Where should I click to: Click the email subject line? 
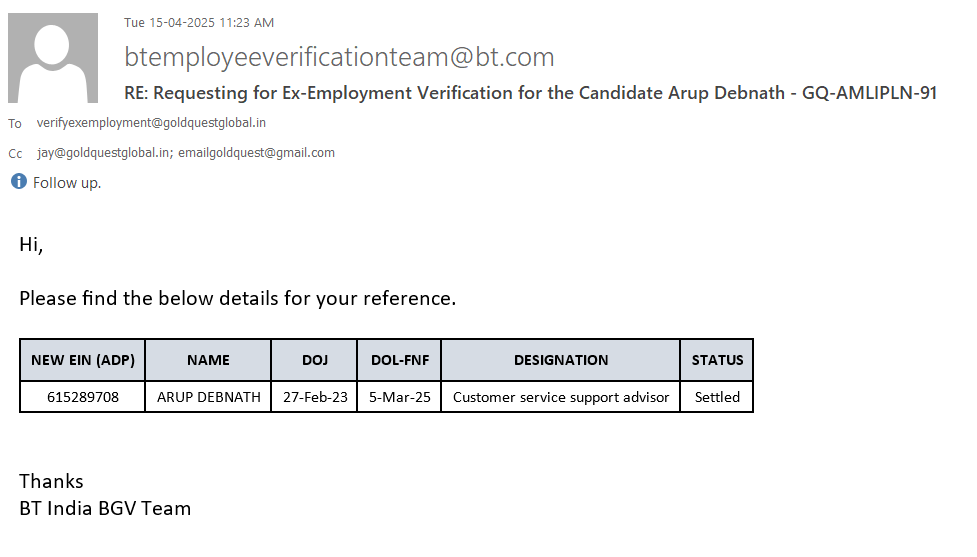(x=530, y=93)
